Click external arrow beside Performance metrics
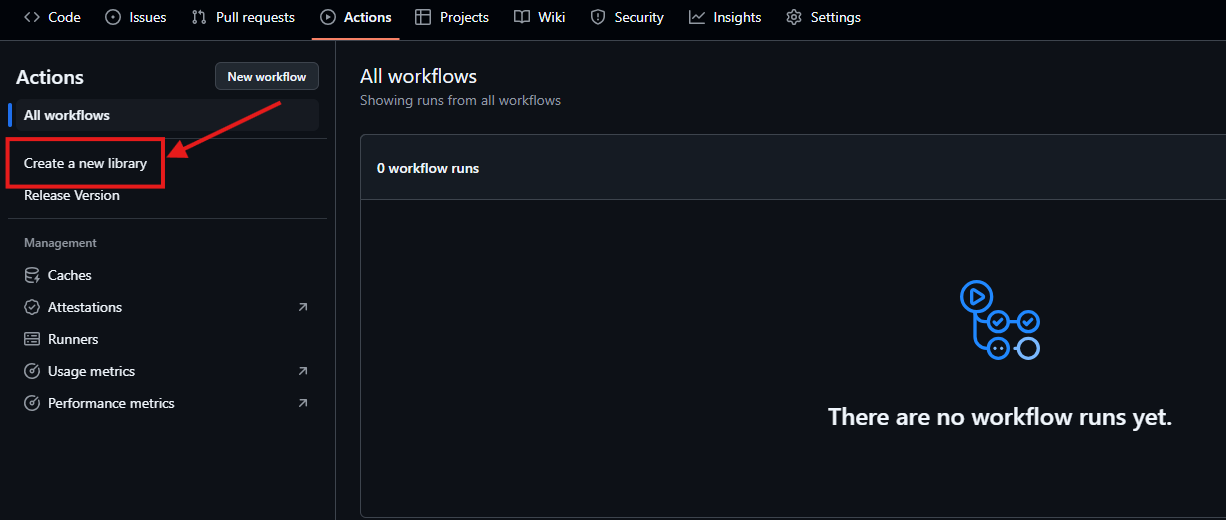1226x520 pixels. 303,403
